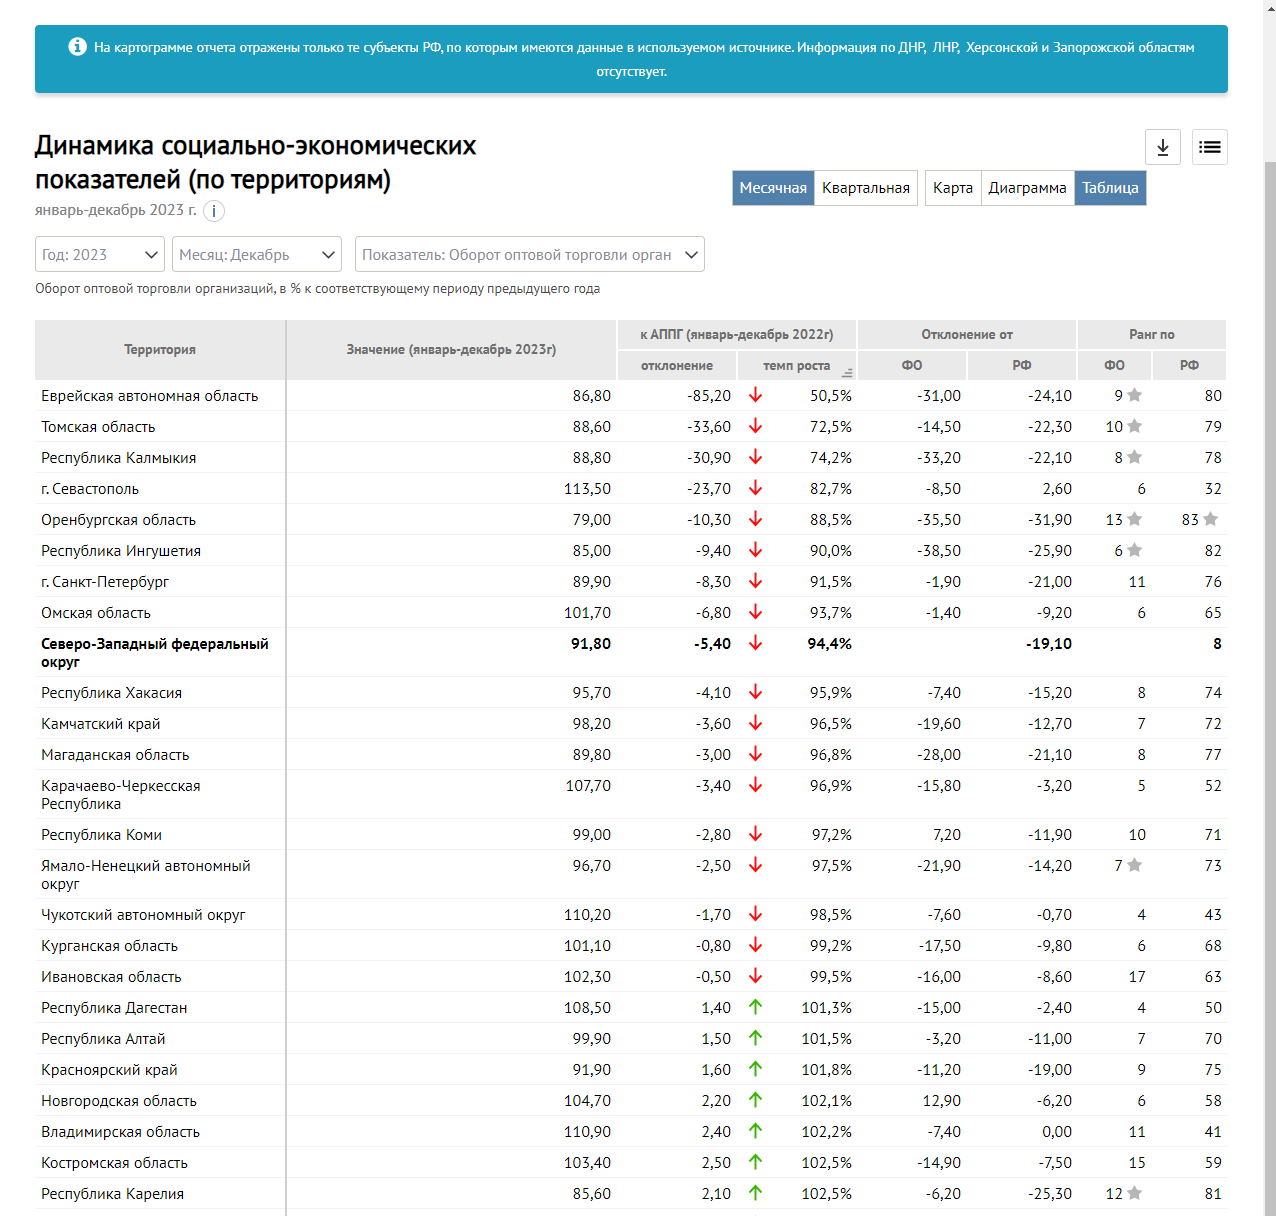Select the Таблица tab

1110,188
